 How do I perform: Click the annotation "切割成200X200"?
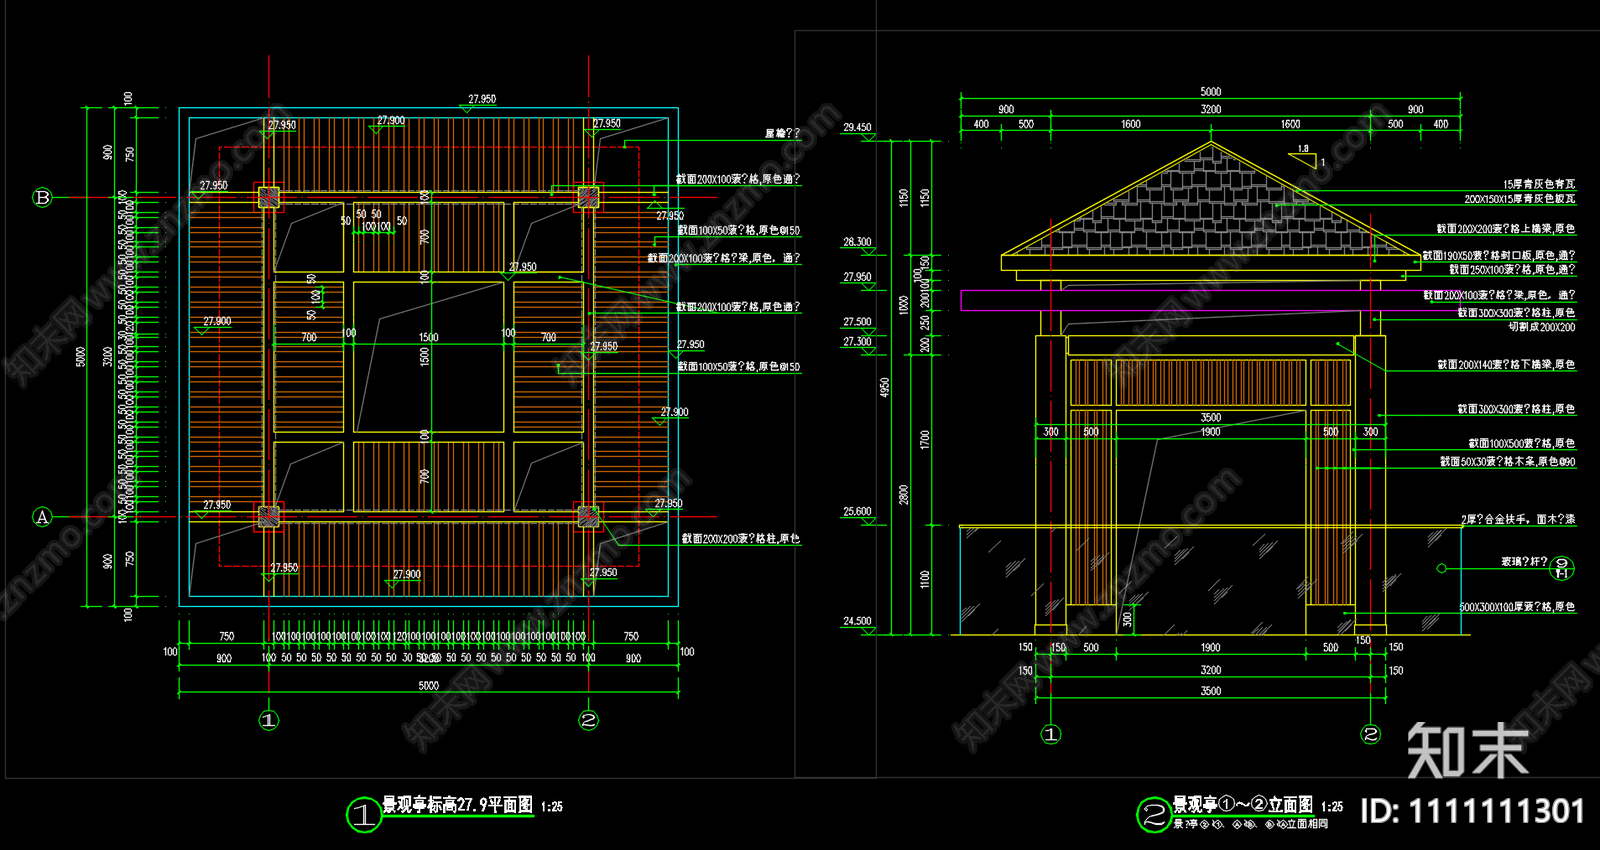pos(1542,327)
